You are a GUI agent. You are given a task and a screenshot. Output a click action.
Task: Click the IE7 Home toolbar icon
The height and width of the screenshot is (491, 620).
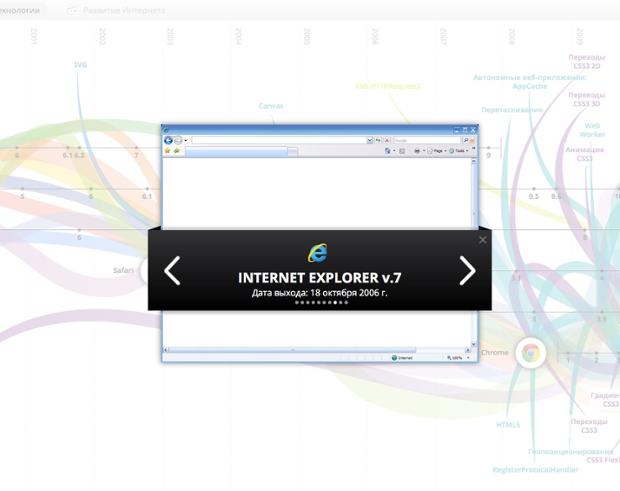pos(388,151)
